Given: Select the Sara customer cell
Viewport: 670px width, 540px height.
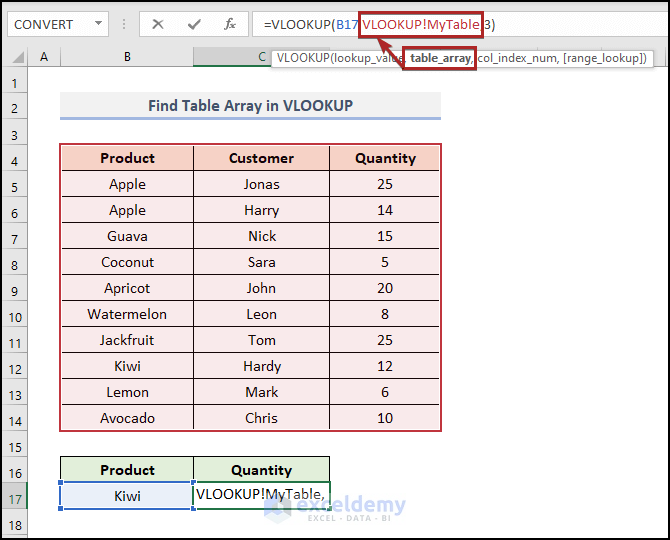Looking at the screenshot, I should pyautogui.click(x=262, y=262).
